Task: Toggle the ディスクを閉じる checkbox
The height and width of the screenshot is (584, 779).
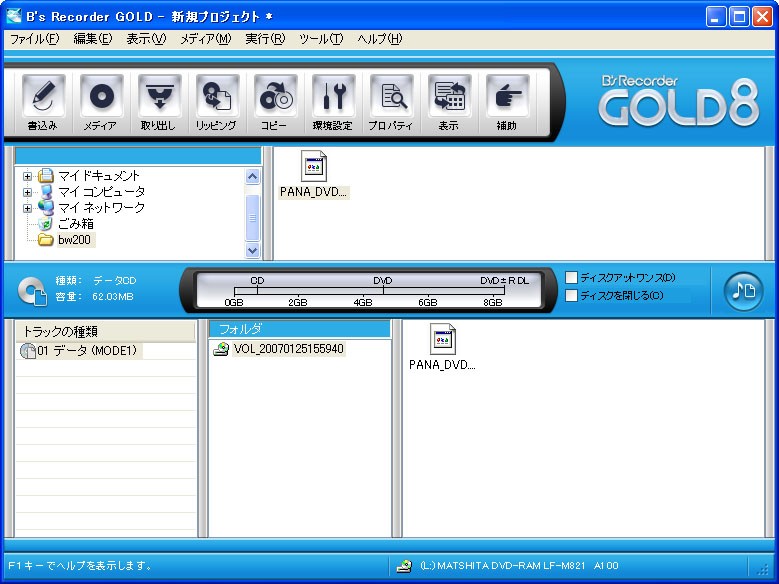Action: tap(571, 295)
